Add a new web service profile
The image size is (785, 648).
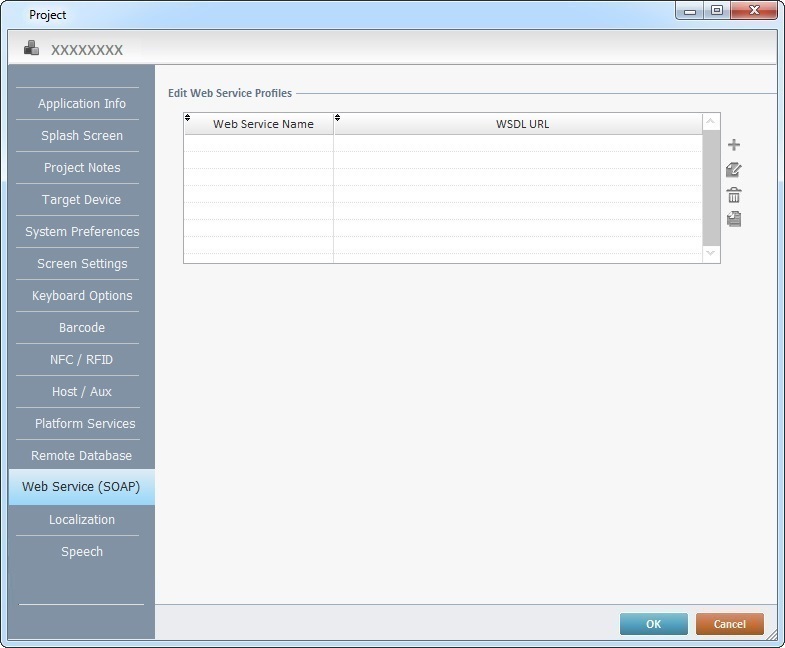(x=733, y=145)
